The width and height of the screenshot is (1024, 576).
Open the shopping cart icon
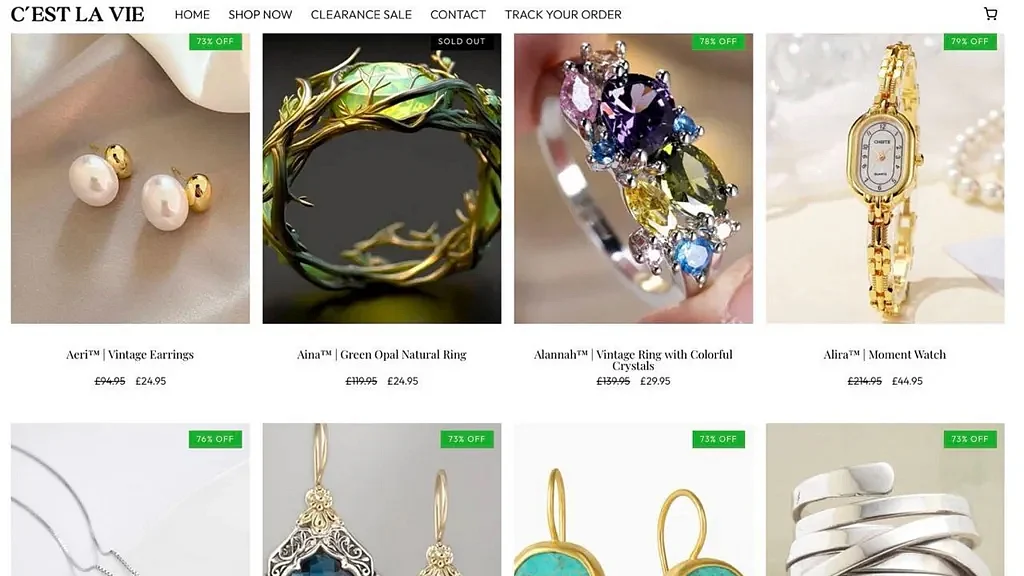(990, 14)
